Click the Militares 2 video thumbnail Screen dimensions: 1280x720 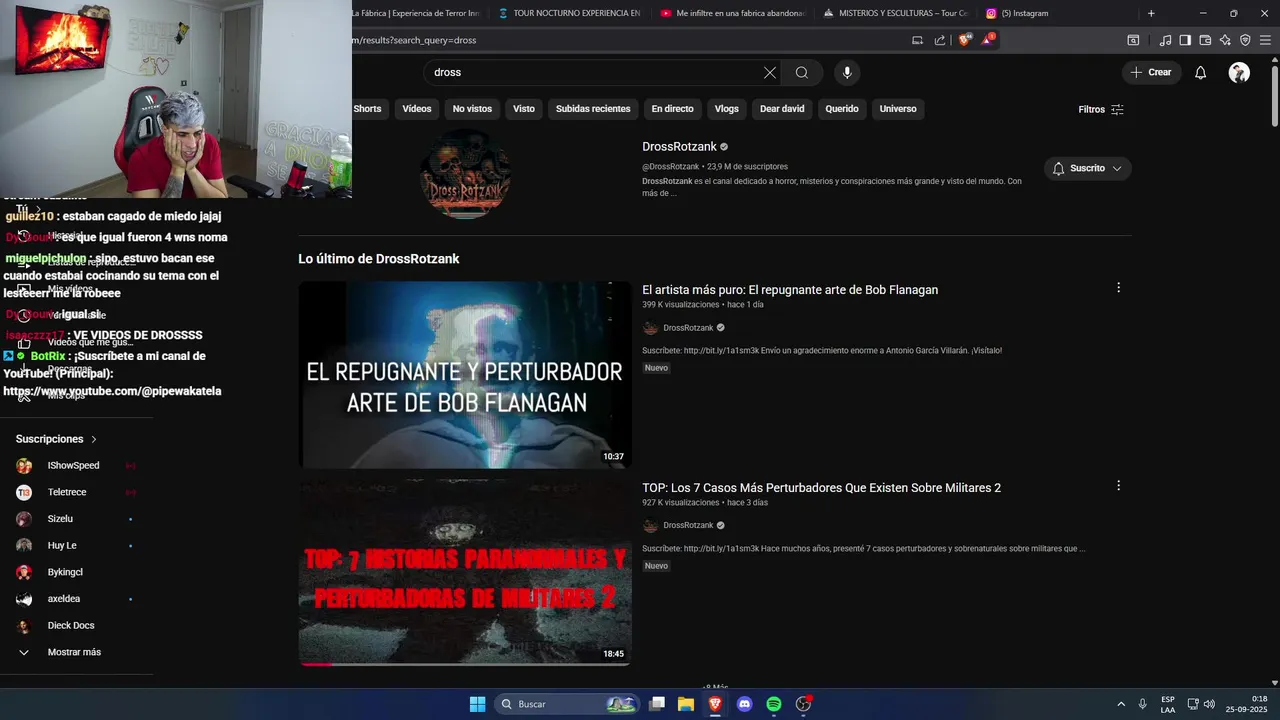(465, 572)
